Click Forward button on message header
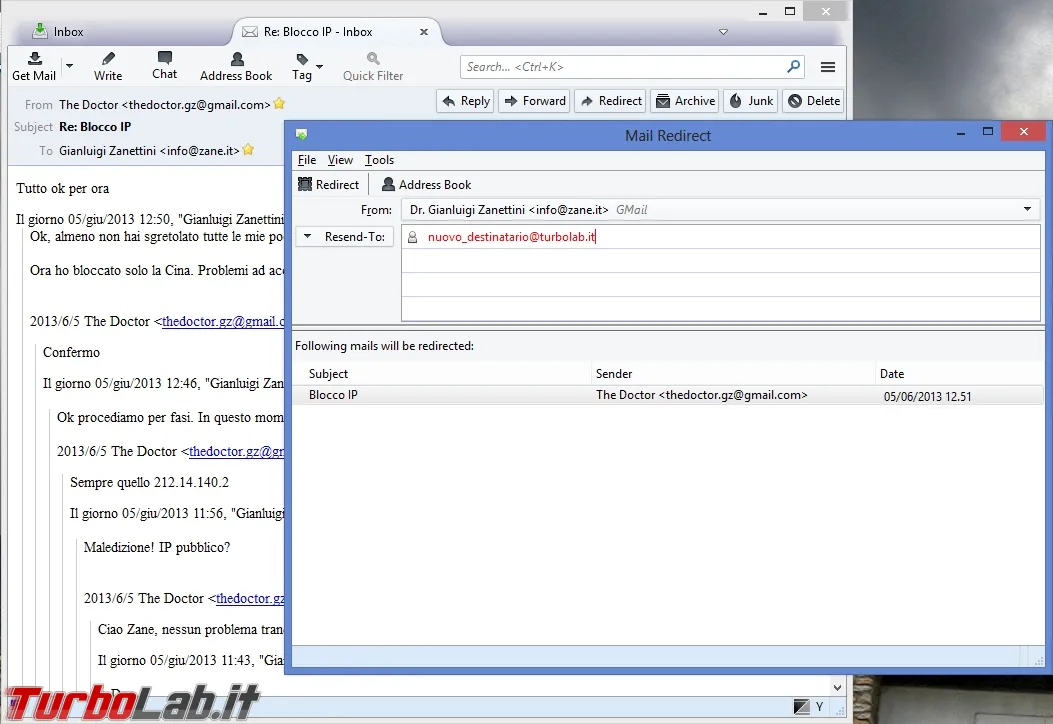 coord(535,101)
